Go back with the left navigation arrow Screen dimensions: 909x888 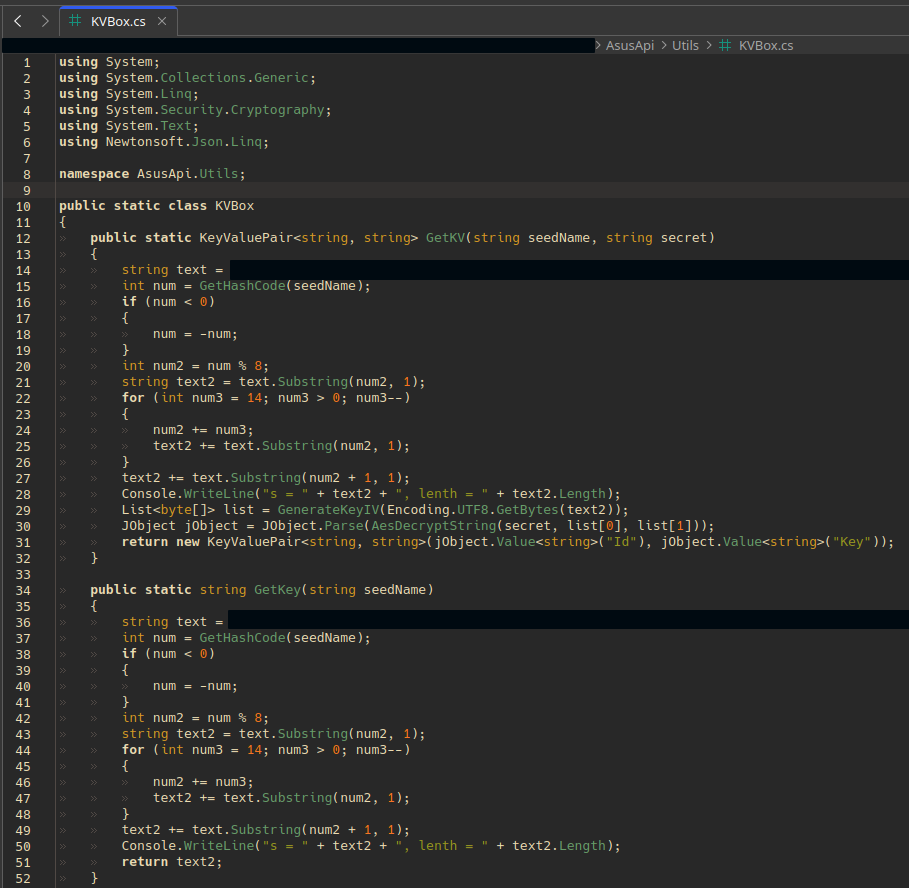[18, 21]
